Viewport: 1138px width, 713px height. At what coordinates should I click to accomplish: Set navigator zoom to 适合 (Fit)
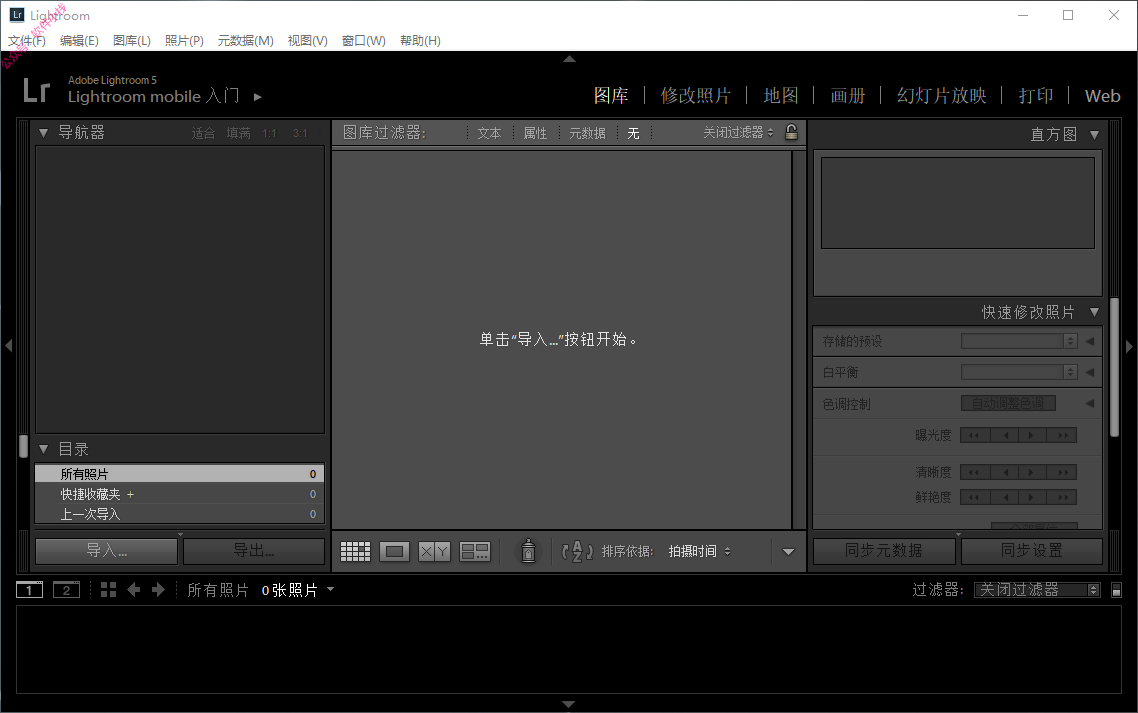[203, 133]
